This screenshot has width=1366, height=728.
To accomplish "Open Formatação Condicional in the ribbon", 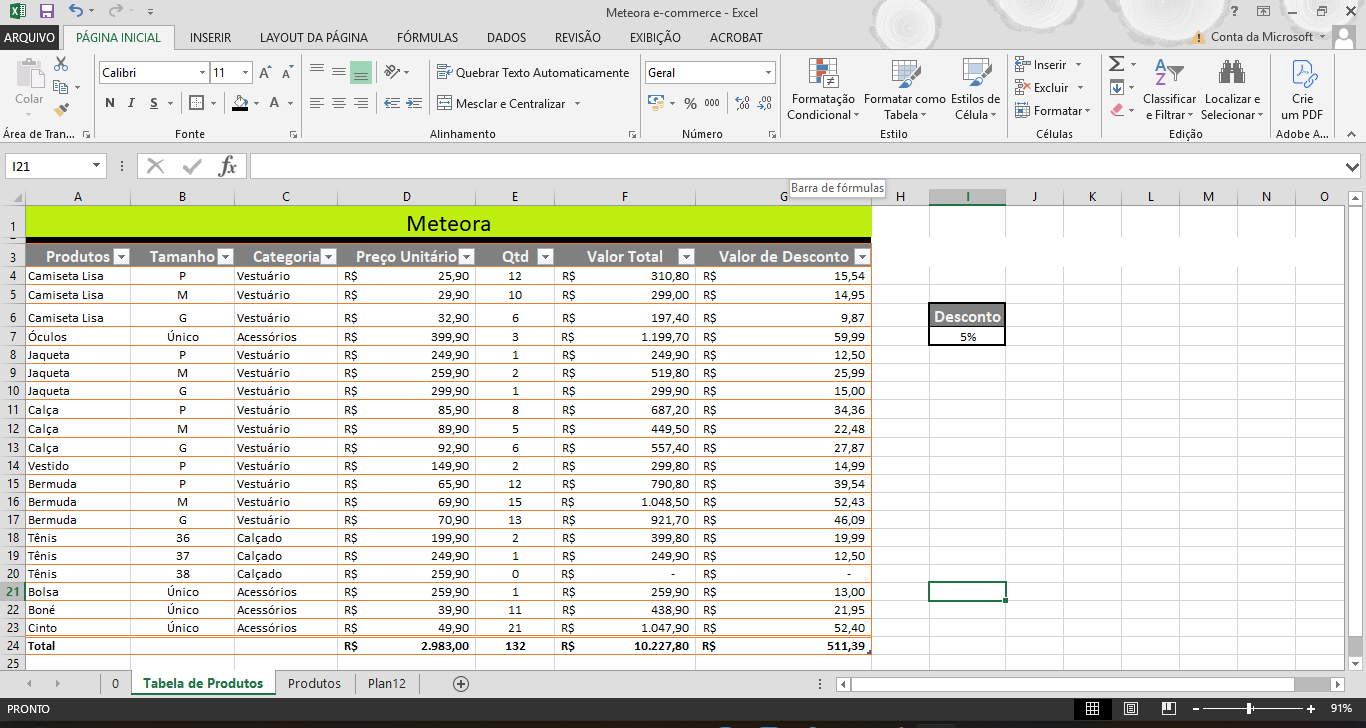I will [x=821, y=90].
